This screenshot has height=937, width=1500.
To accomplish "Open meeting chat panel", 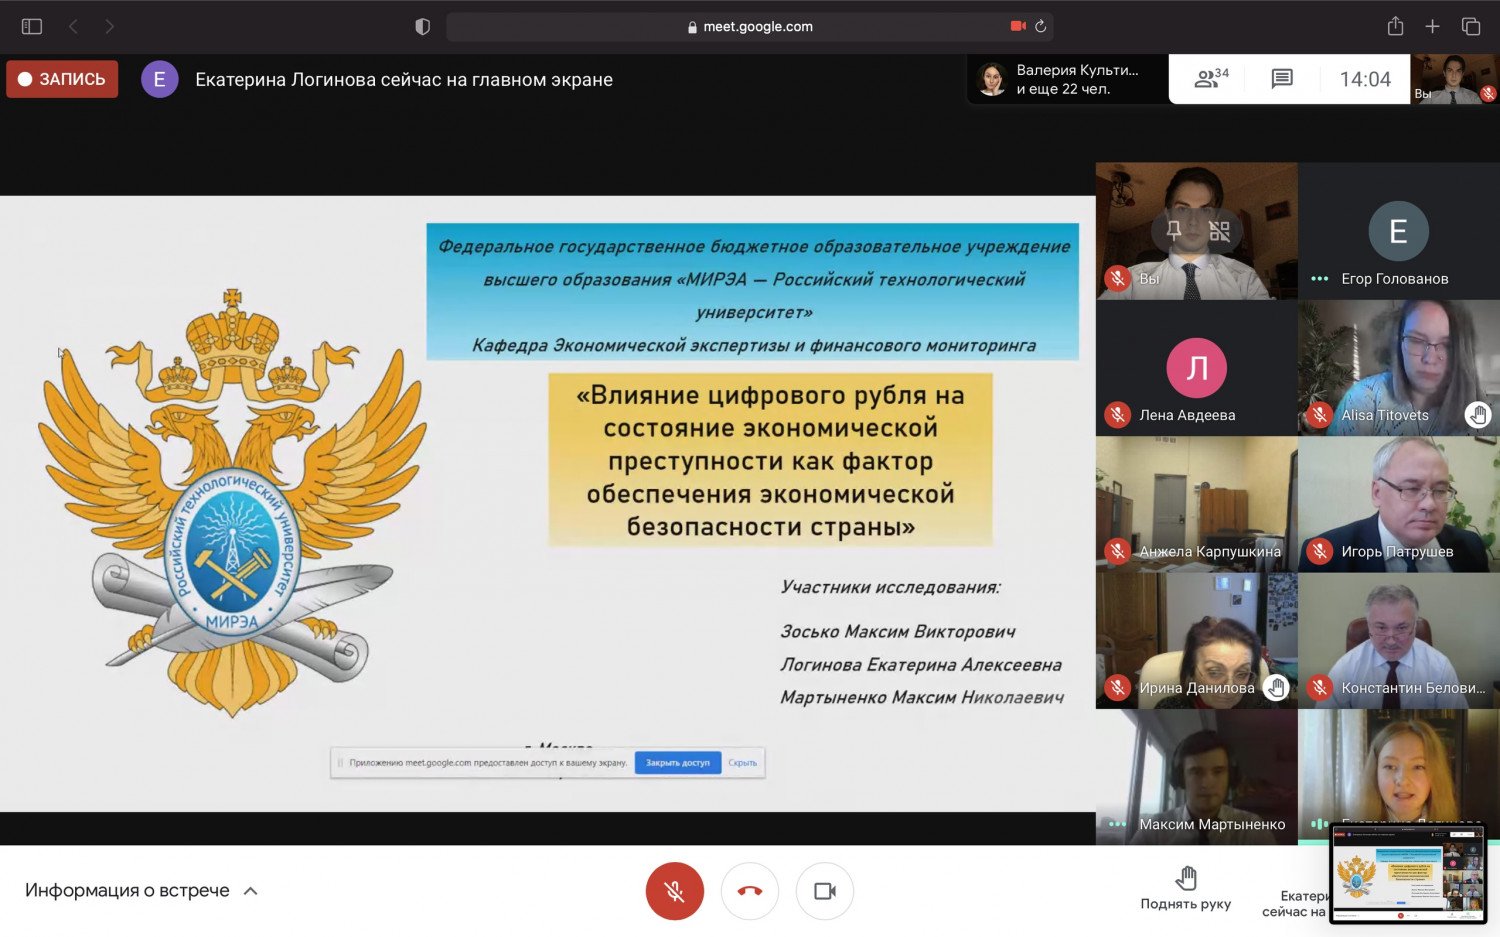I will (1282, 79).
